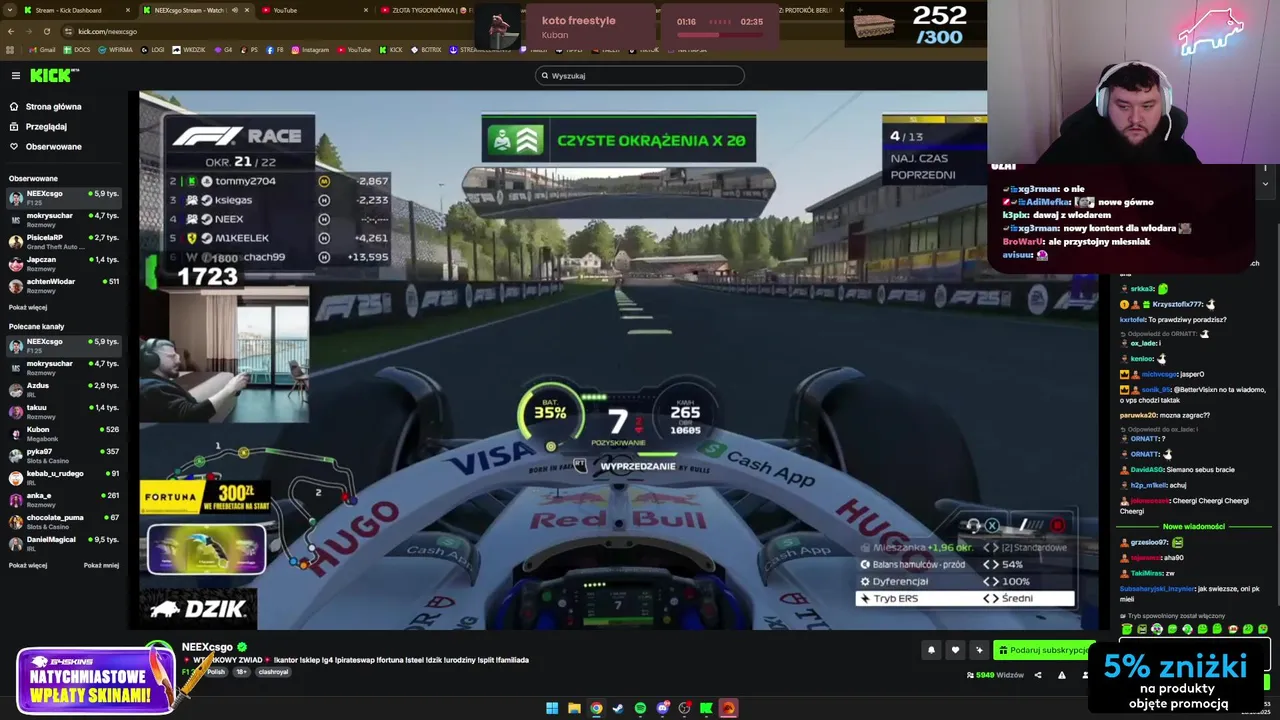
Task: Click the clashroyal stream tag
Action: pyautogui.click(x=273, y=672)
